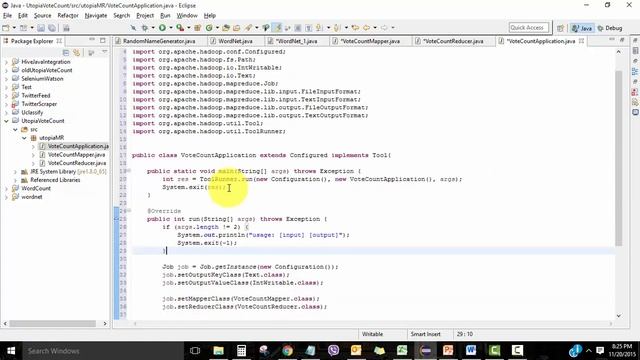Click the editor vertical scrollbar thumb
The width and height of the screenshot is (640, 360).
click(x=619, y=157)
